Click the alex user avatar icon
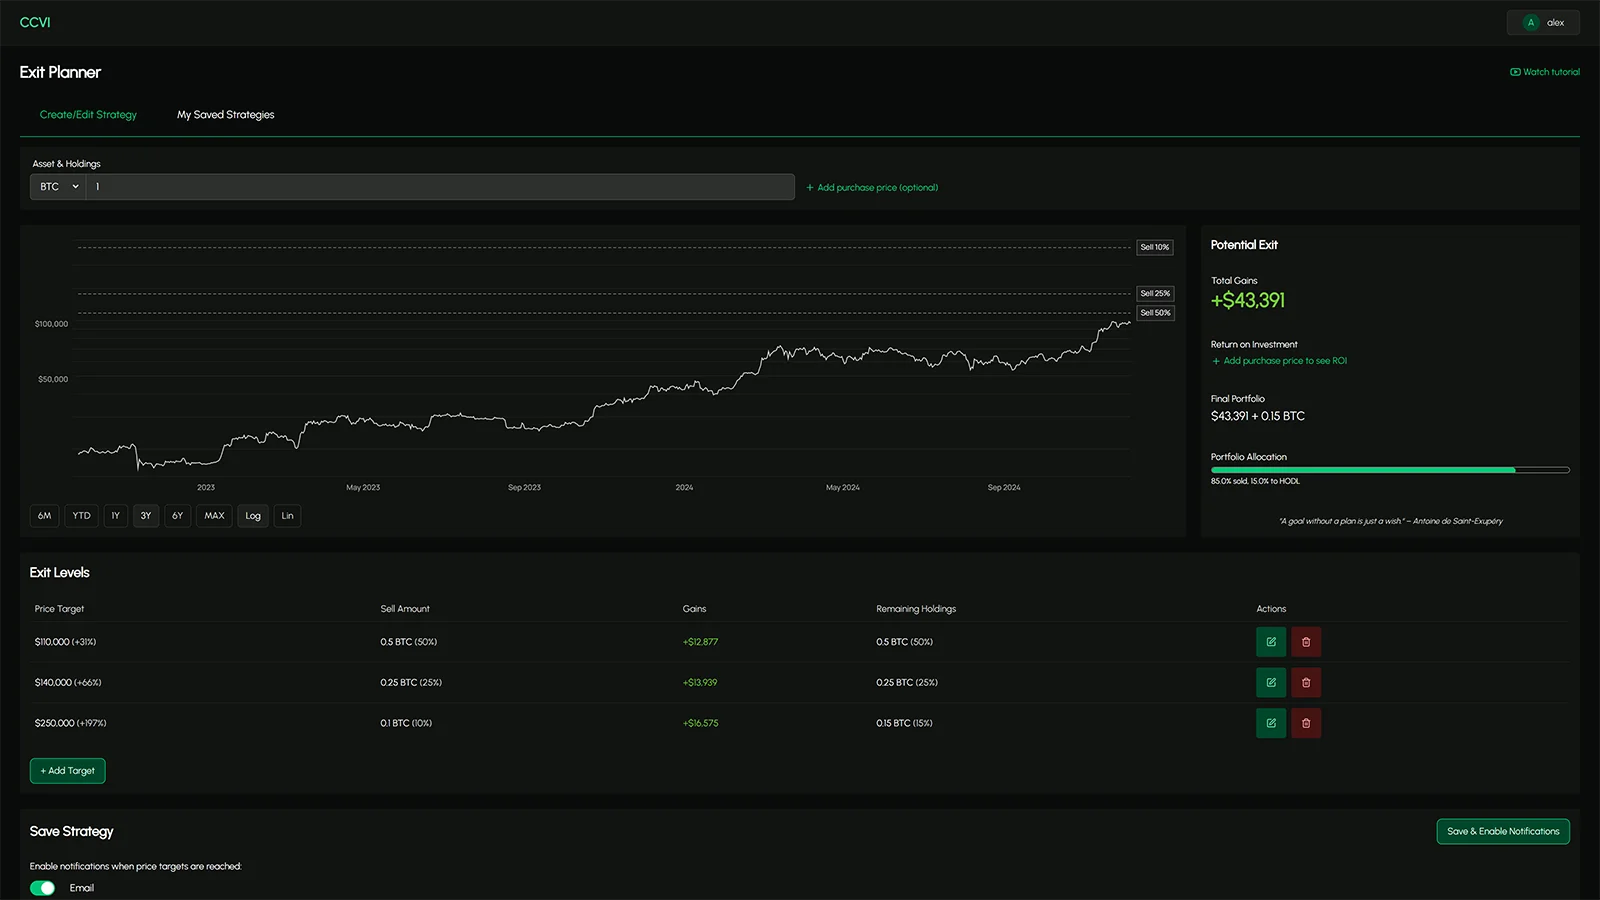The width and height of the screenshot is (1600, 900). tap(1530, 23)
